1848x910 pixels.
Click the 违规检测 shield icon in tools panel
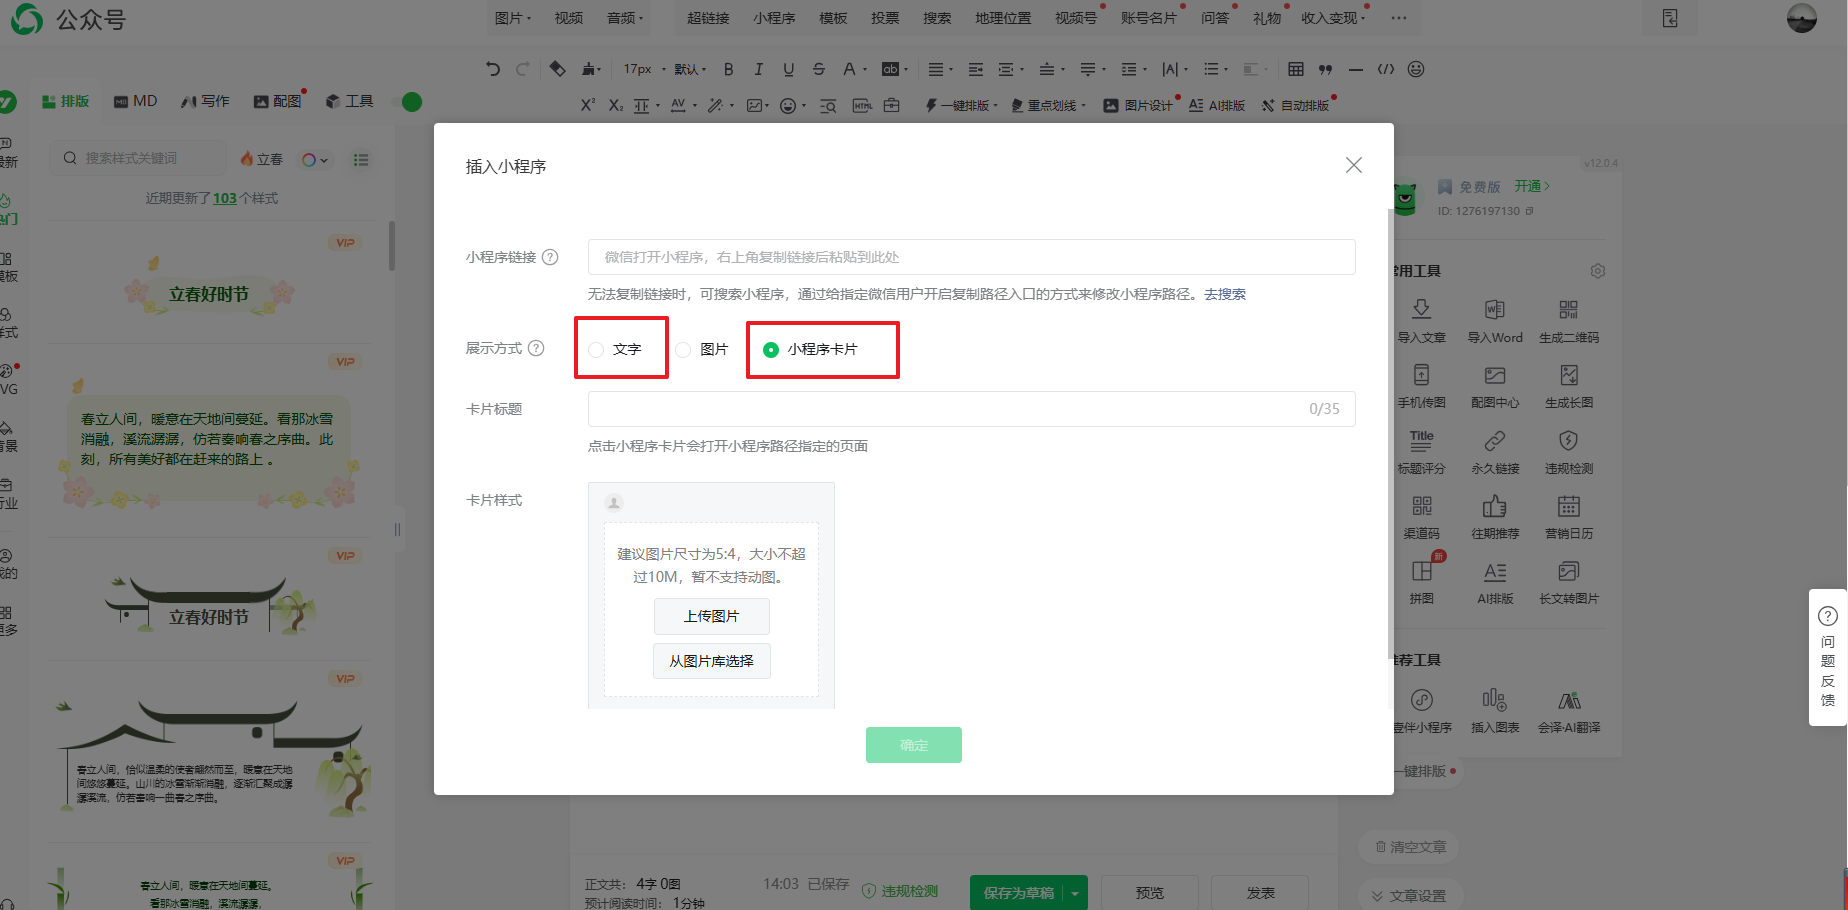1568,441
